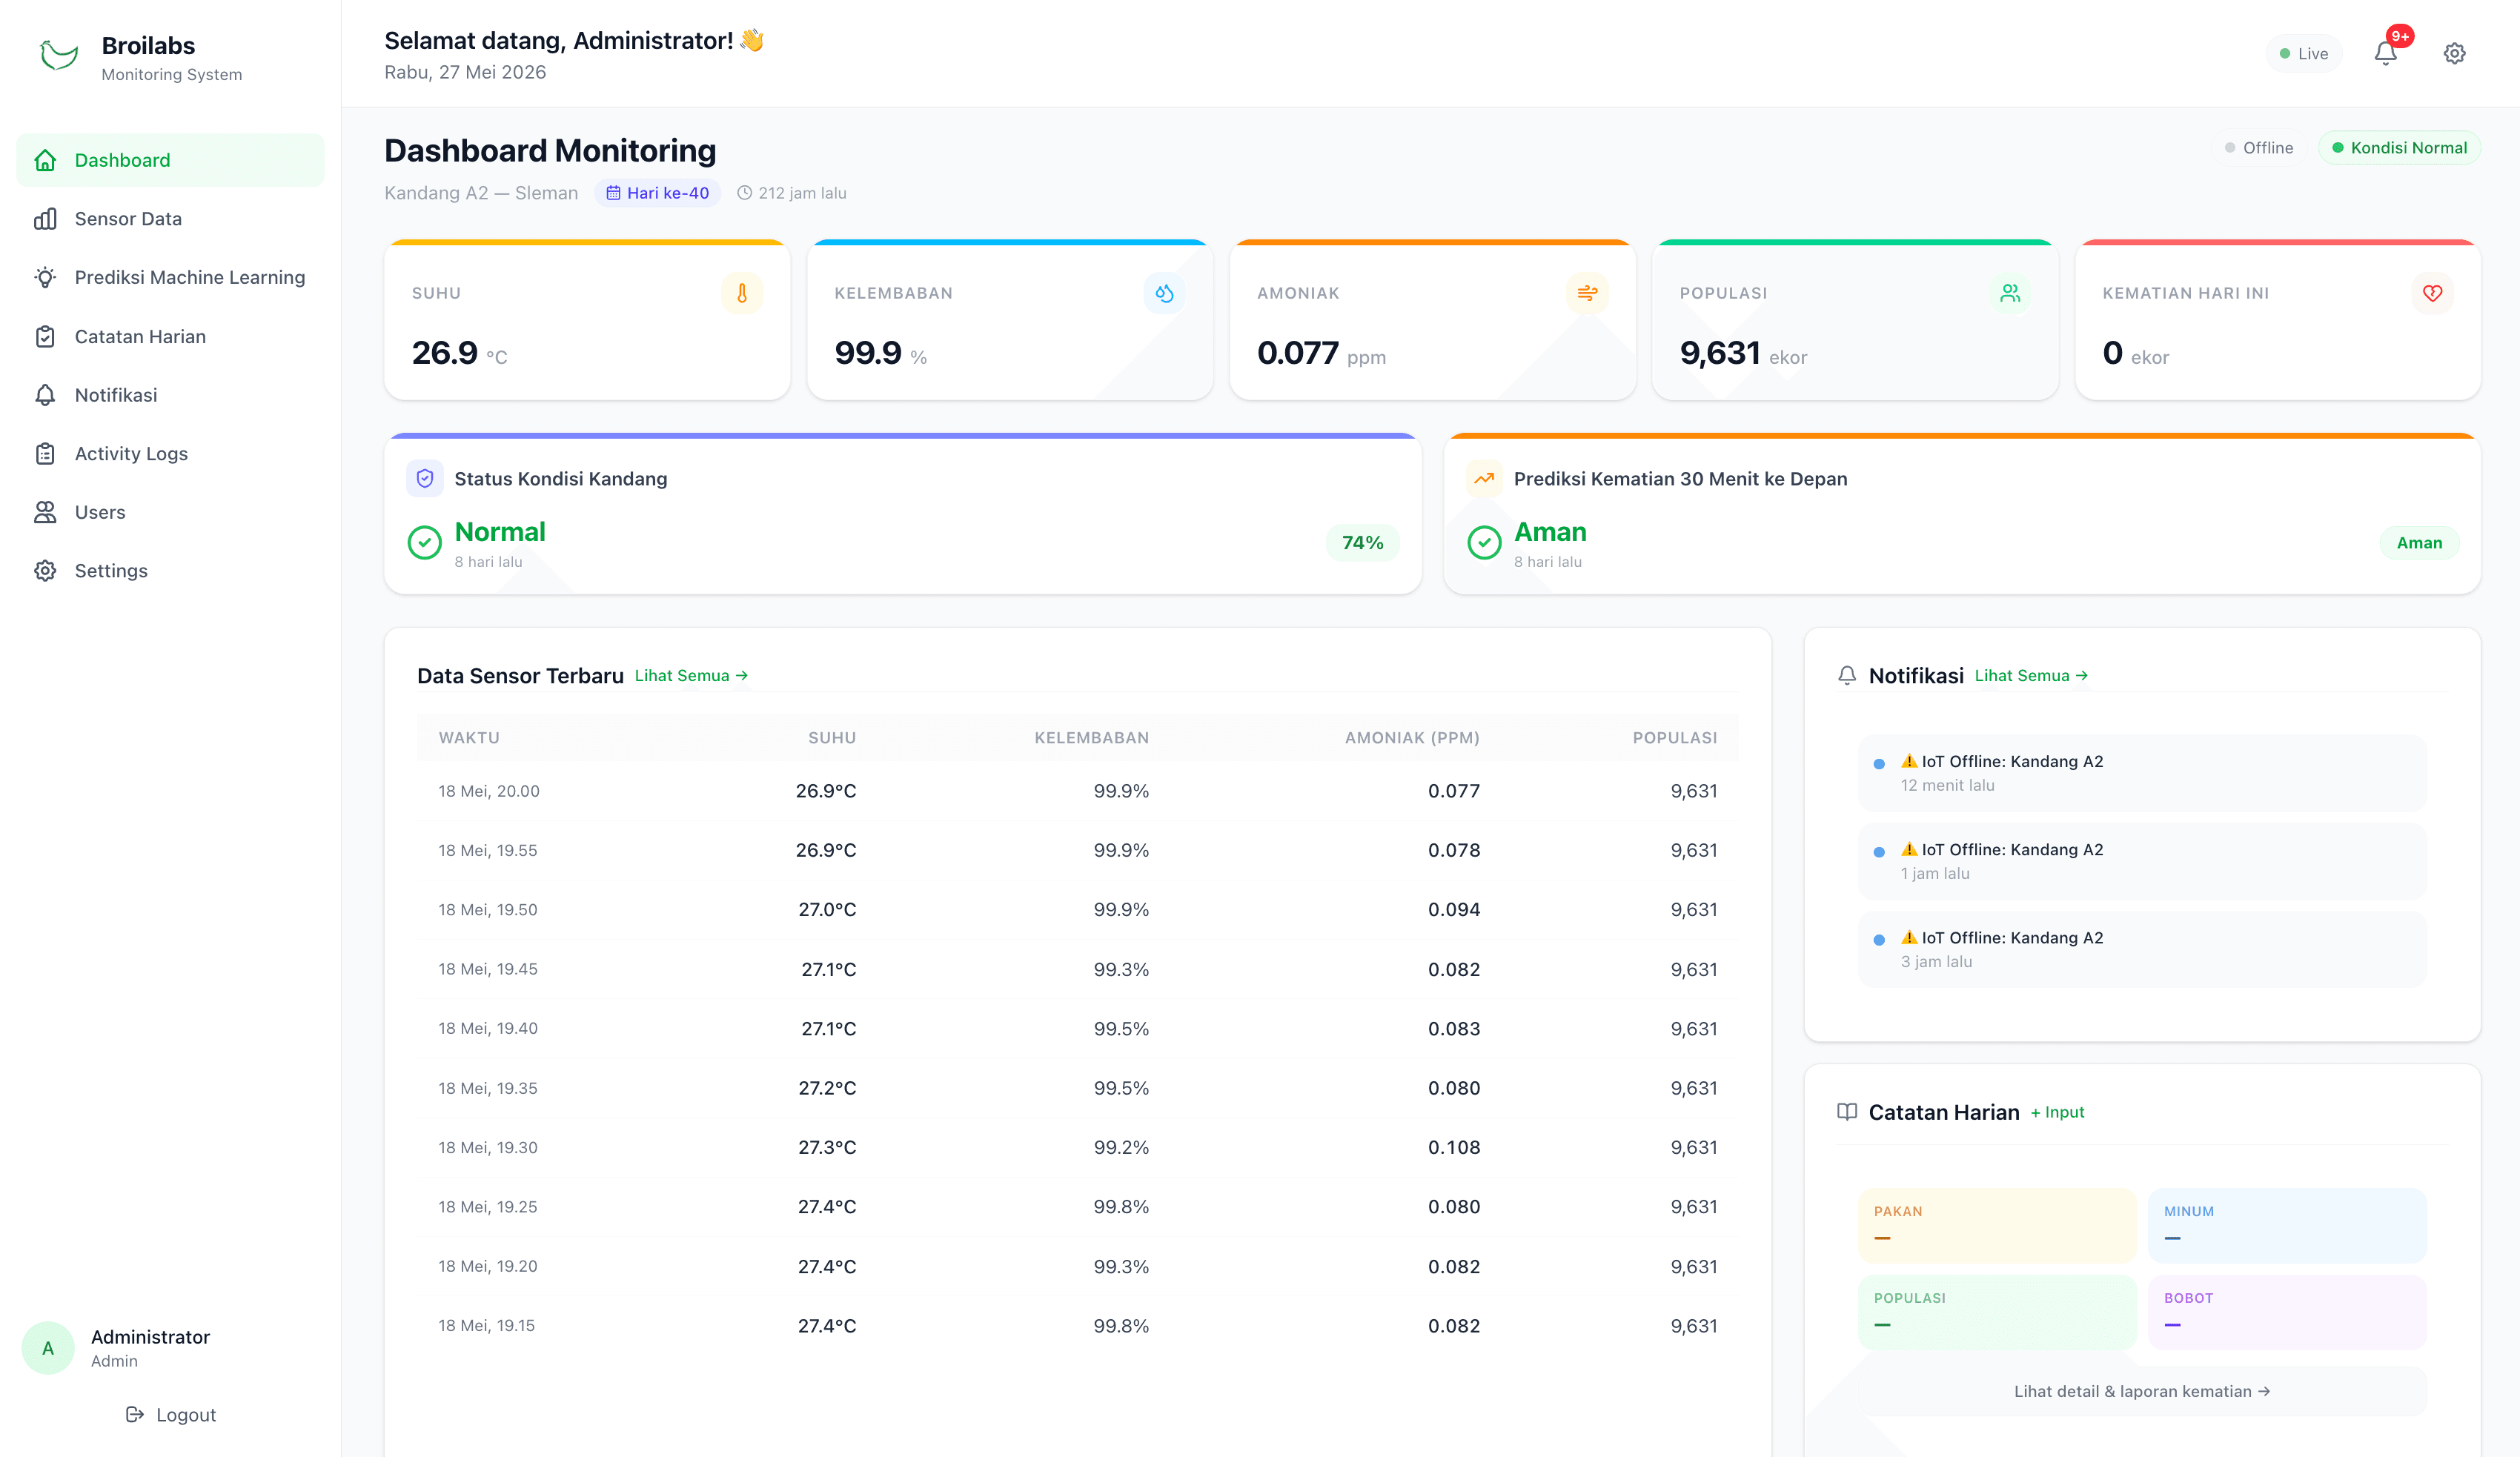Screen dimensions: 2520x1457
Task: Open first IoT Offline notification, 12 menit lalu
Action: [2142, 773]
